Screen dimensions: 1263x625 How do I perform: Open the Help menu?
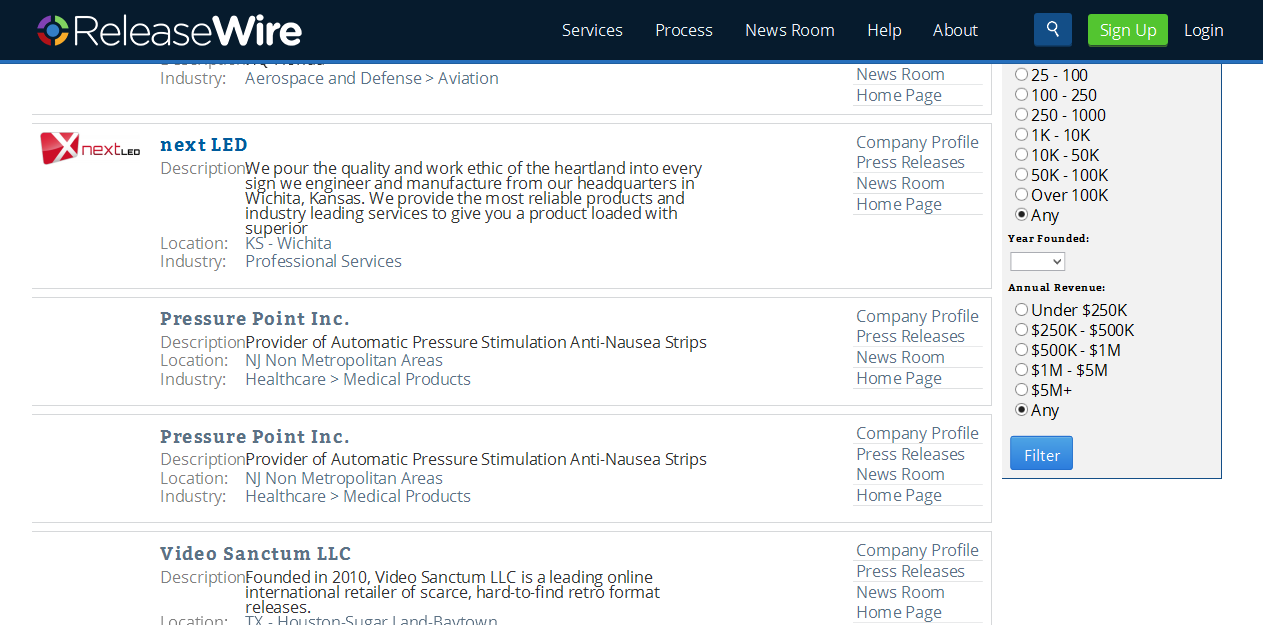[x=884, y=30]
